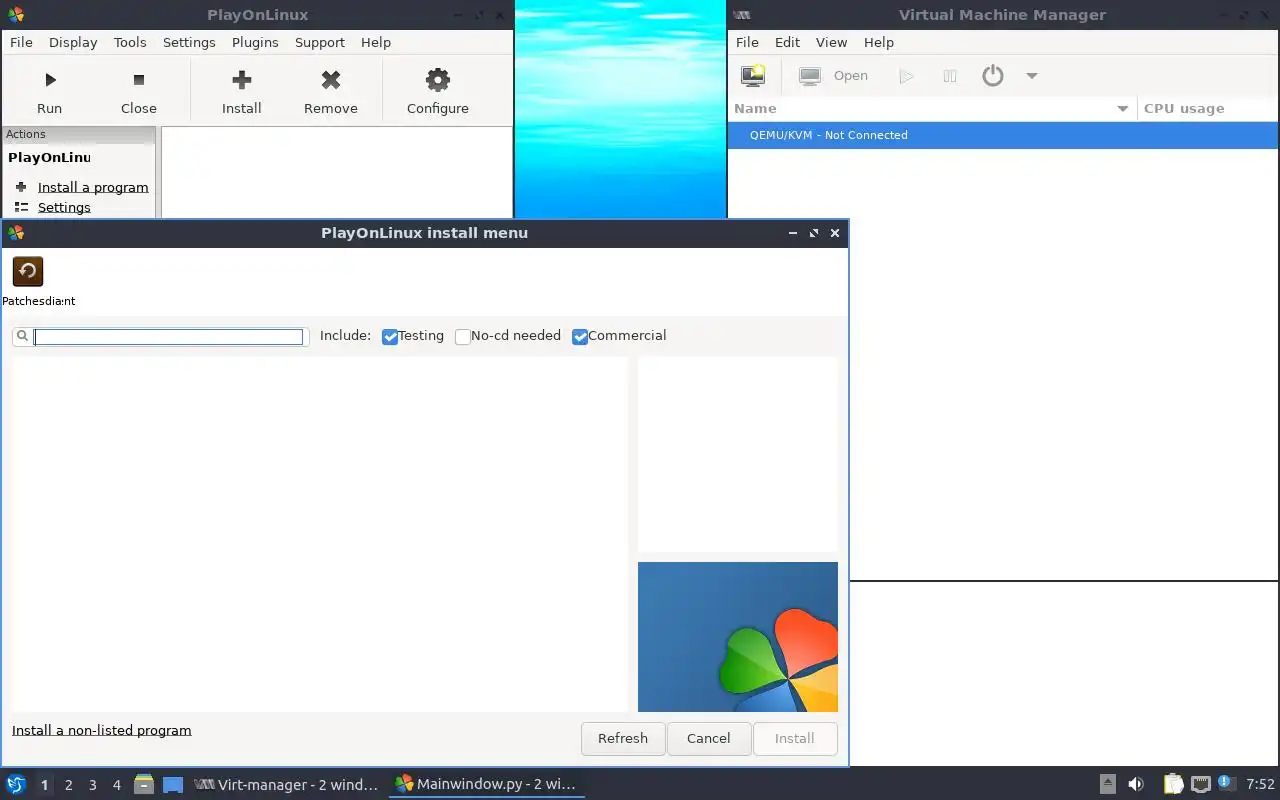Click the clock showing 7:52
The image size is (1280, 800).
(x=1261, y=785)
